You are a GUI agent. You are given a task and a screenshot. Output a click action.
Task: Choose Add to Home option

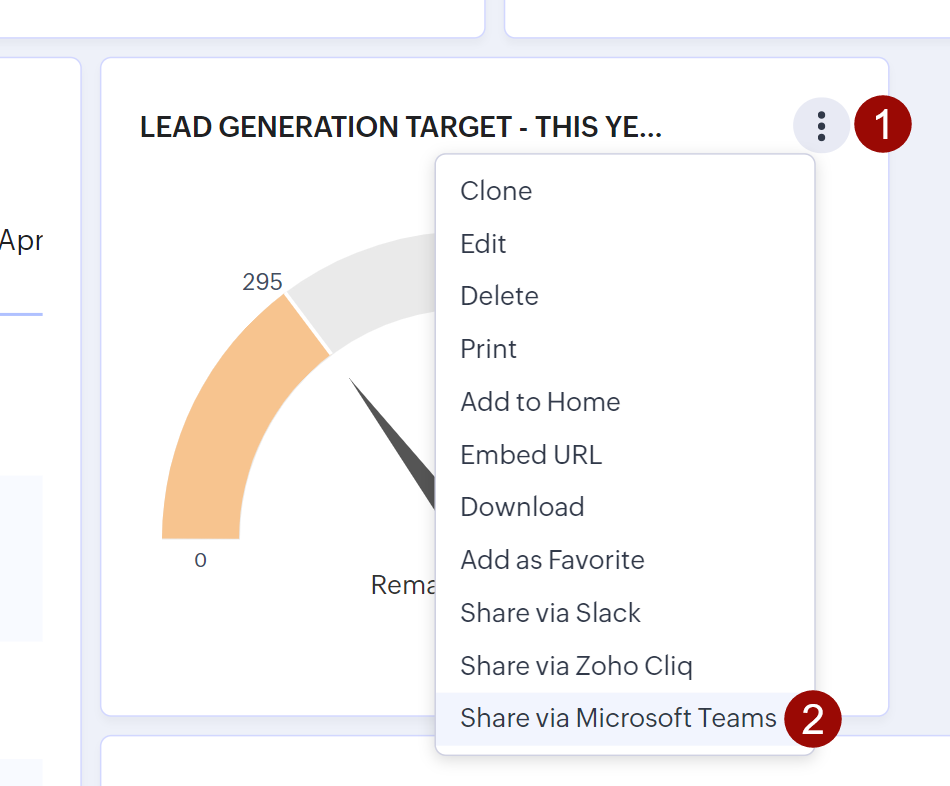(x=540, y=402)
